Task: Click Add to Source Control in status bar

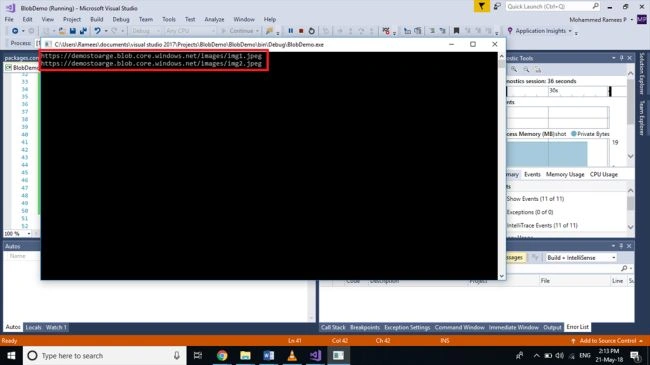Action: (x=607, y=341)
